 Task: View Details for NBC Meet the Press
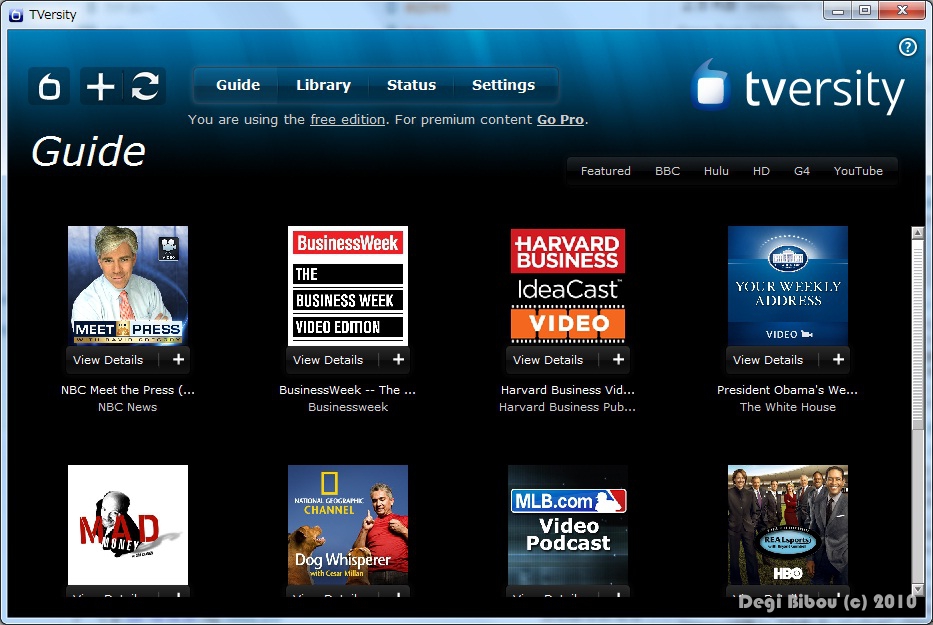click(x=108, y=360)
